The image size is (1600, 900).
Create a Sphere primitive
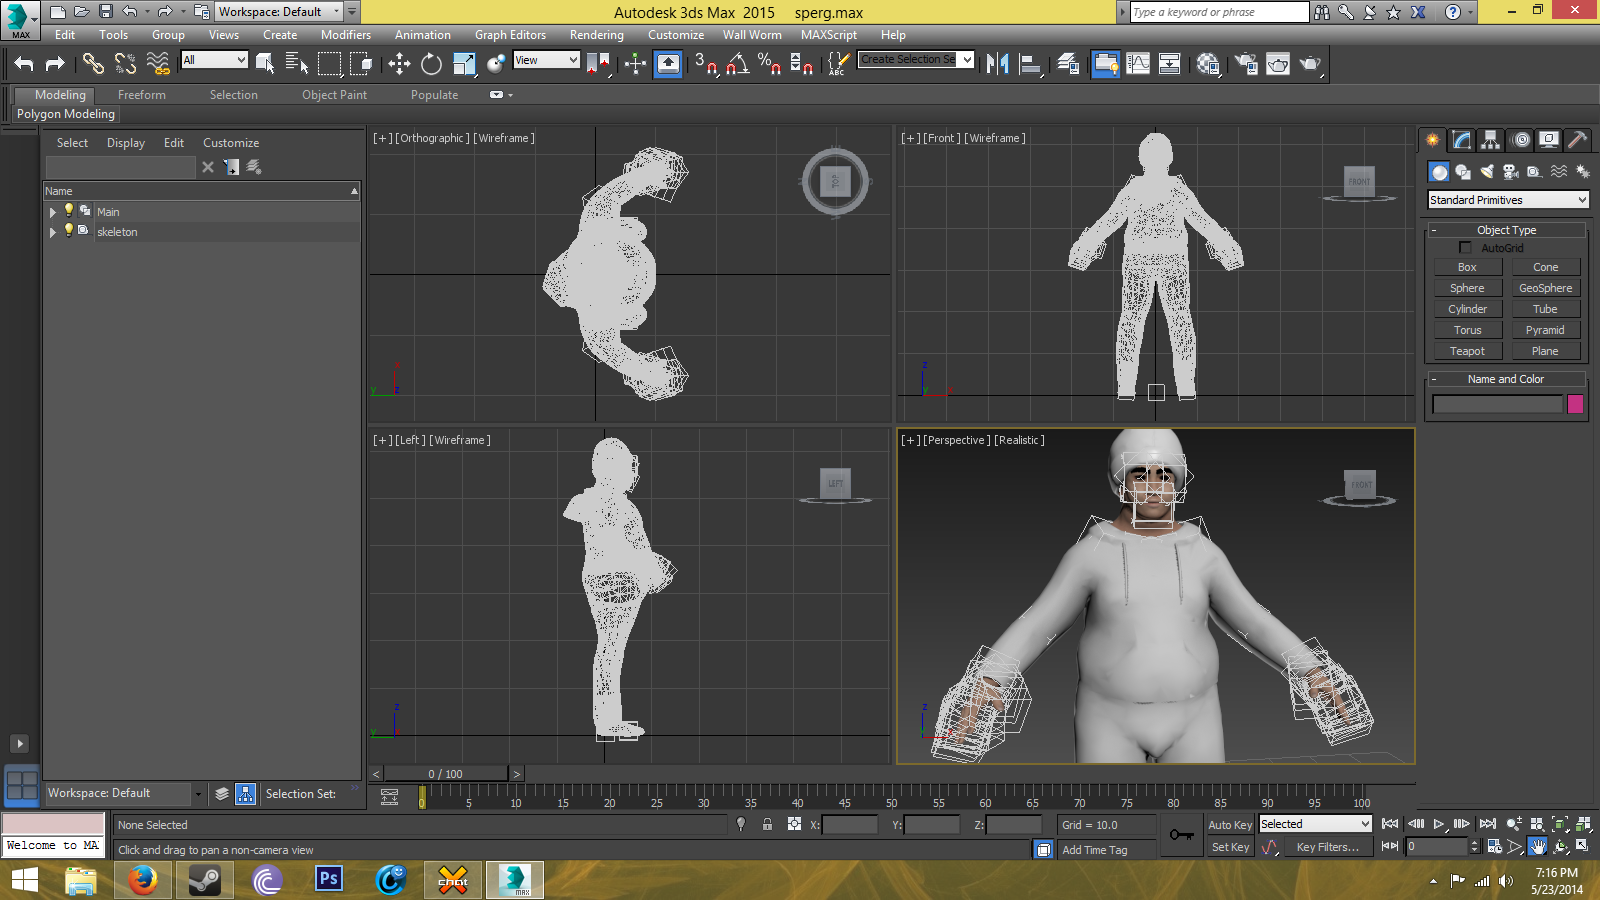1467,288
